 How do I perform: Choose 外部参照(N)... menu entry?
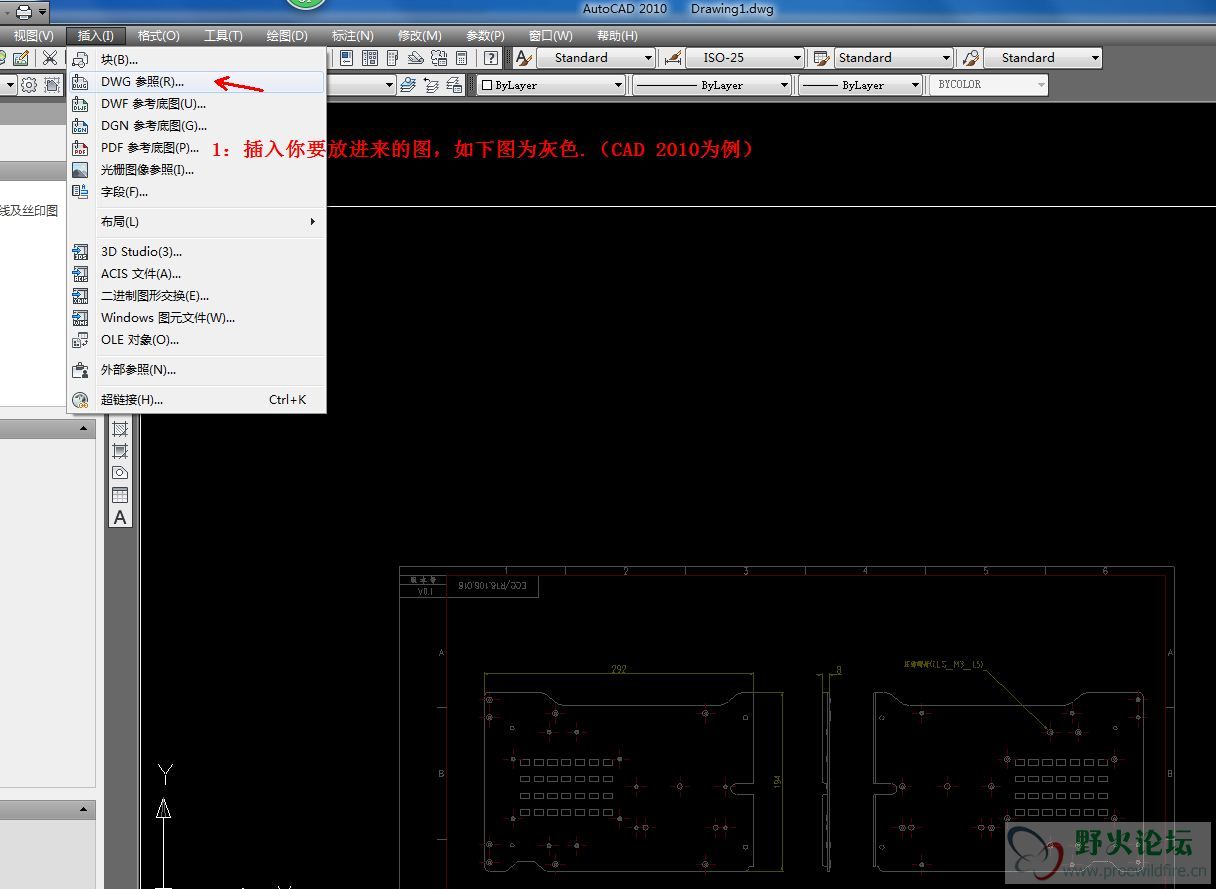197,370
